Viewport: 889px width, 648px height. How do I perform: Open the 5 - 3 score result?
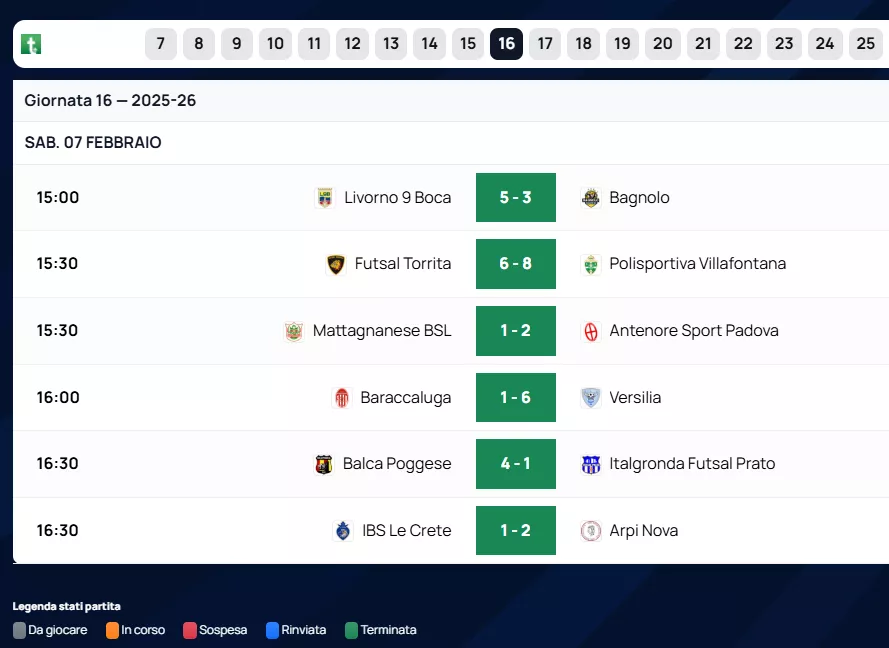click(x=516, y=198)
